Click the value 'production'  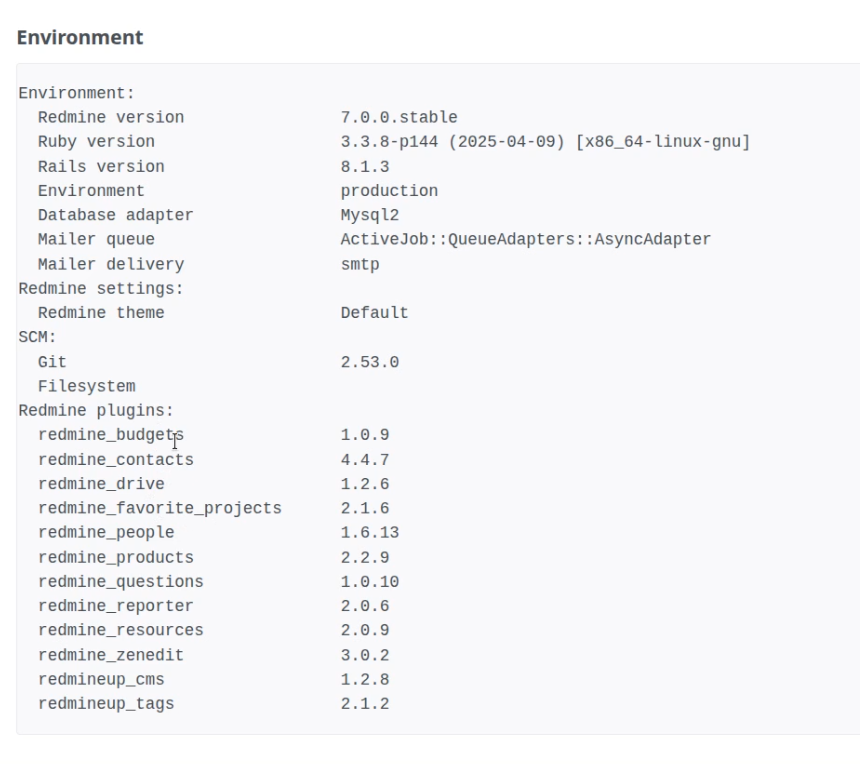click(389, 190)
